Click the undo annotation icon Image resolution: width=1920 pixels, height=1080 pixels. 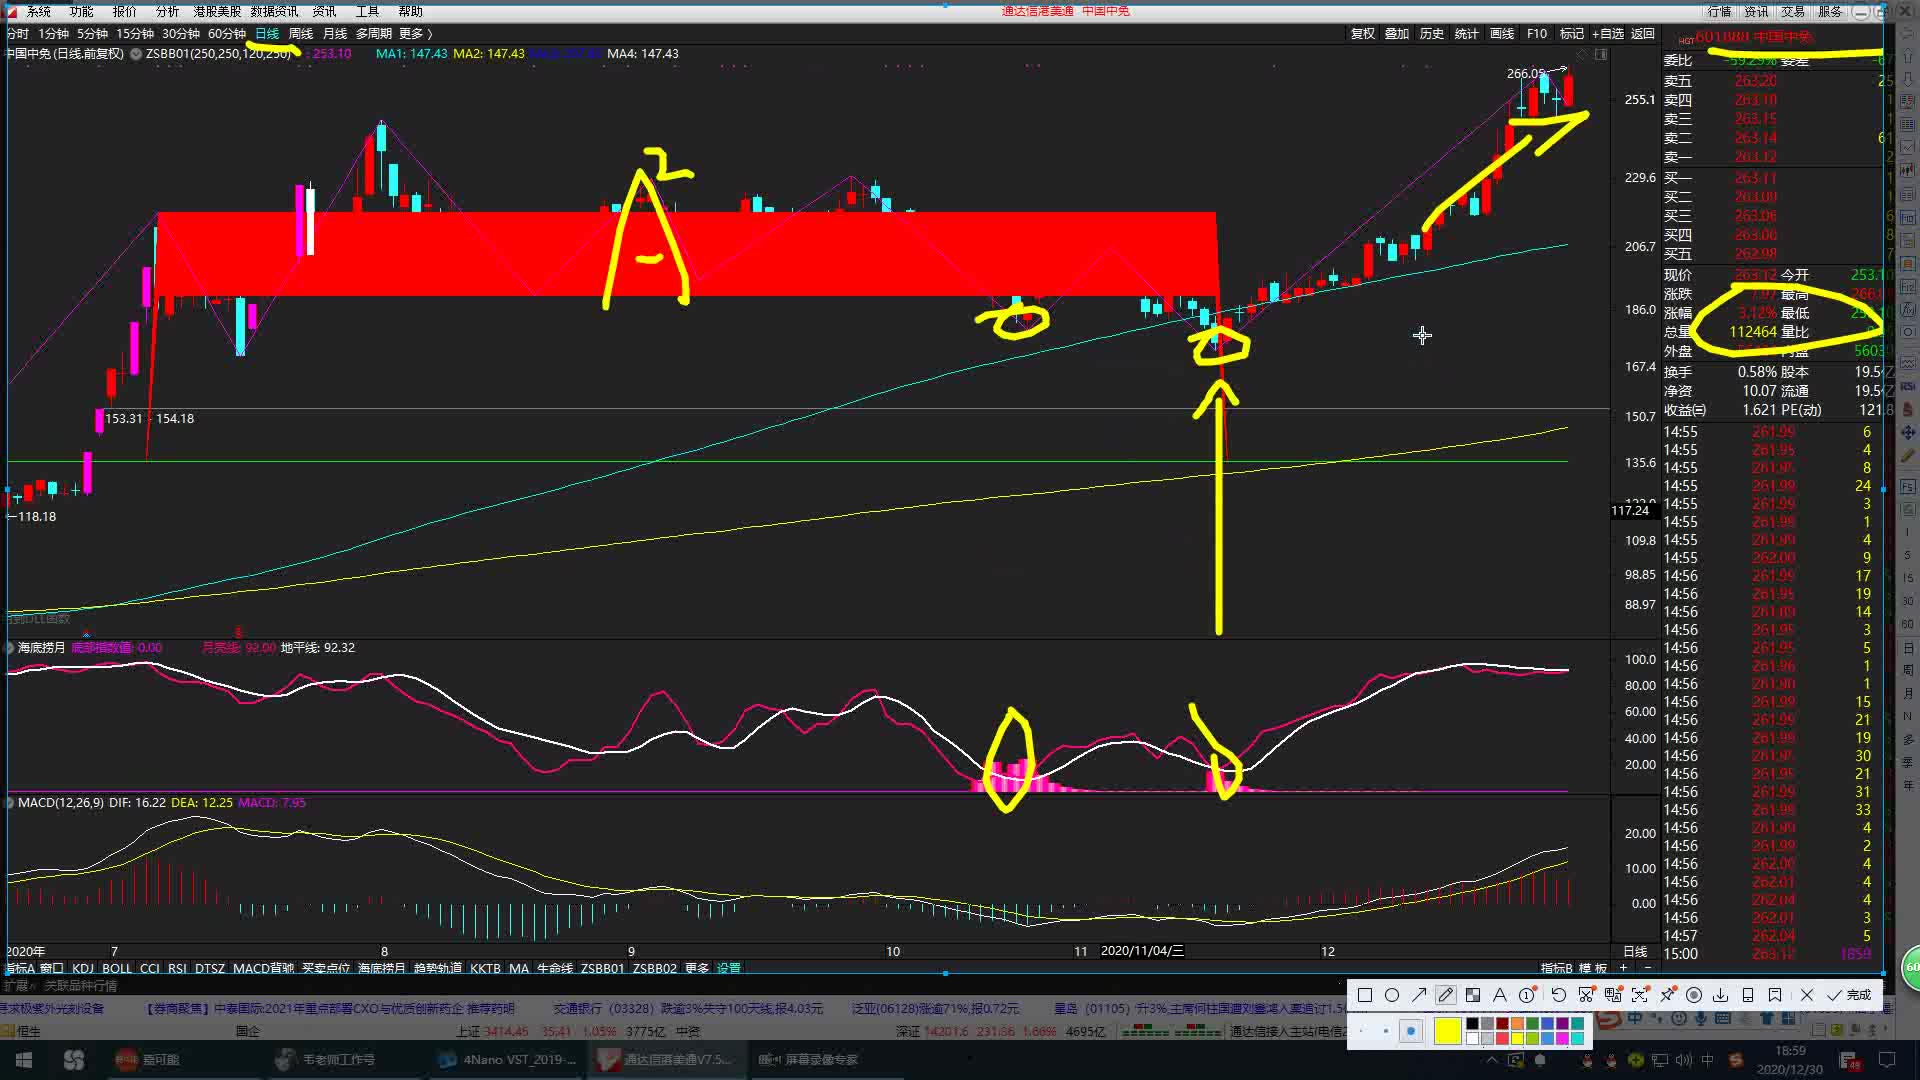[x=1559, y=995]
